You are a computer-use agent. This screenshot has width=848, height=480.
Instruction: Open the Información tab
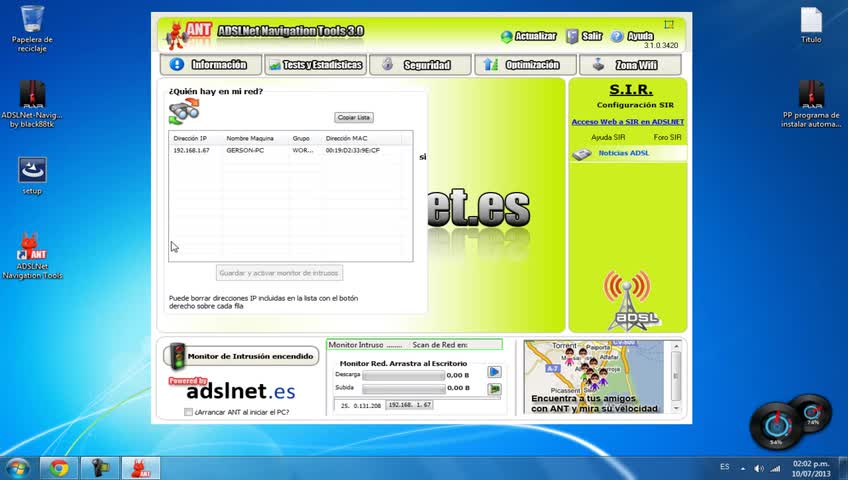(x=211, y=65)
